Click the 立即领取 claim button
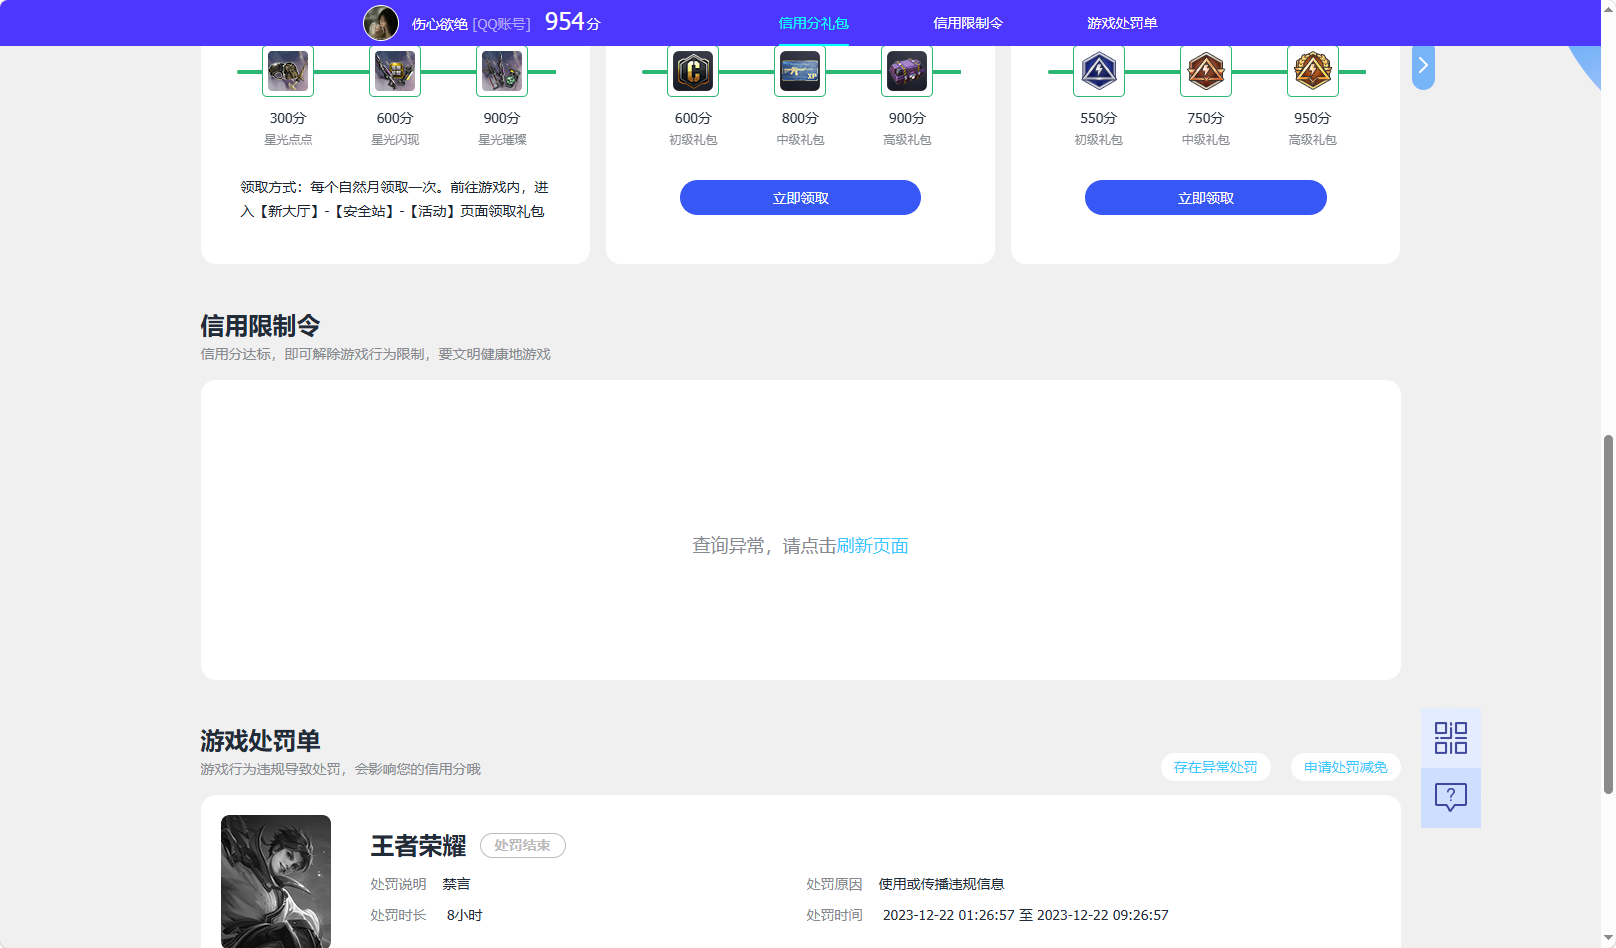 (800, 197)
